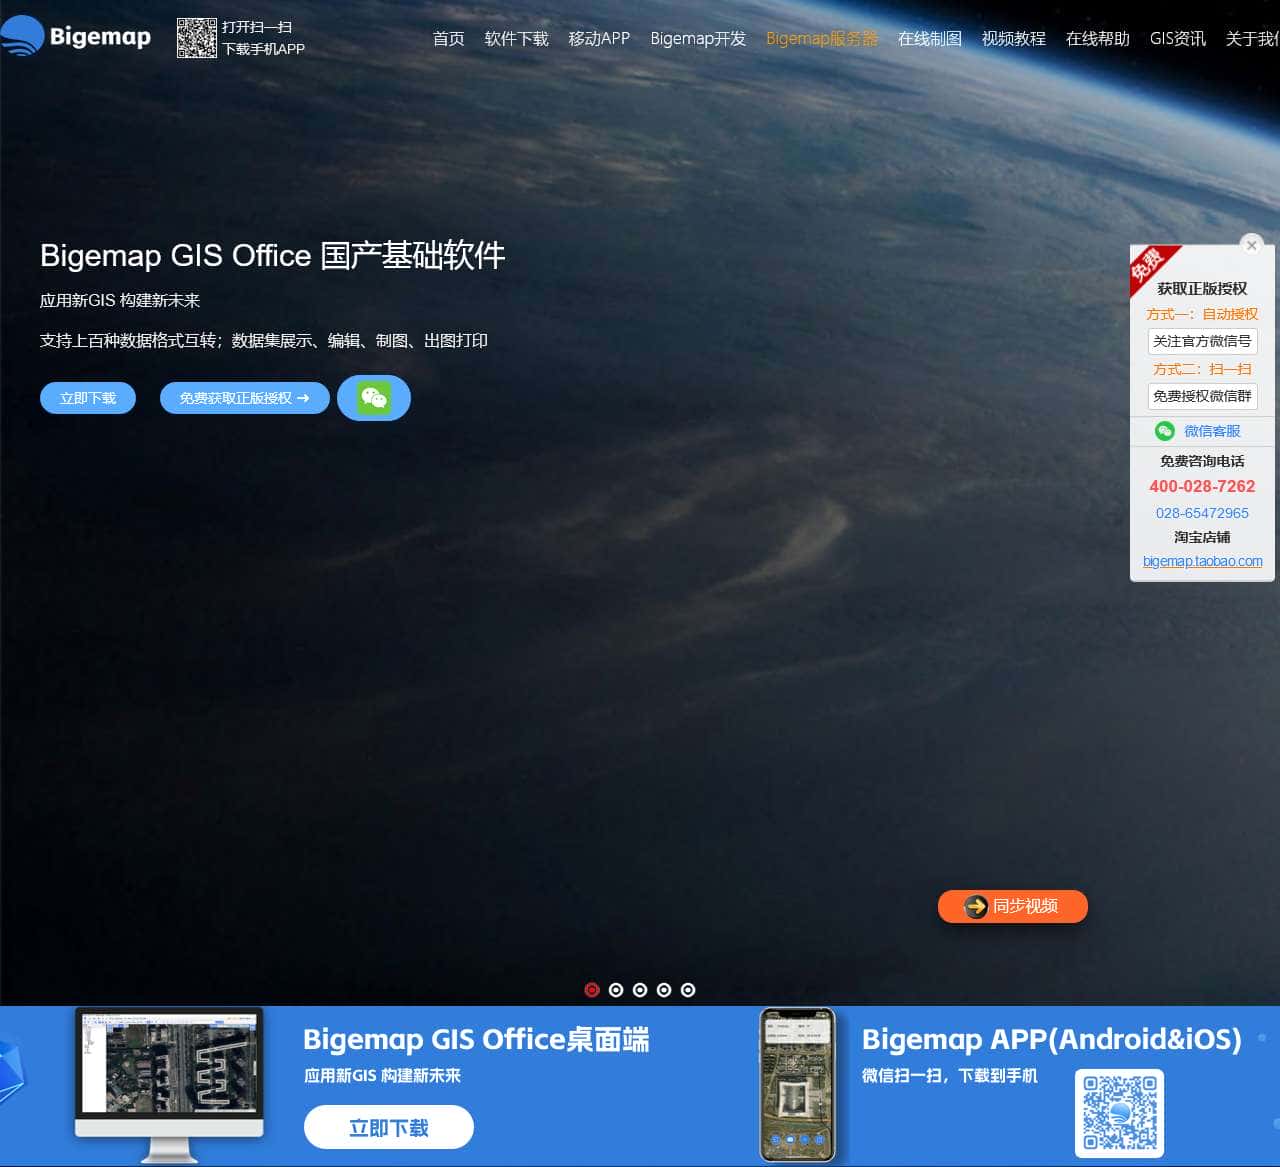
Task: Click the hero 立即下载 button
Action: pyautogui.click(x=88, y=398)
